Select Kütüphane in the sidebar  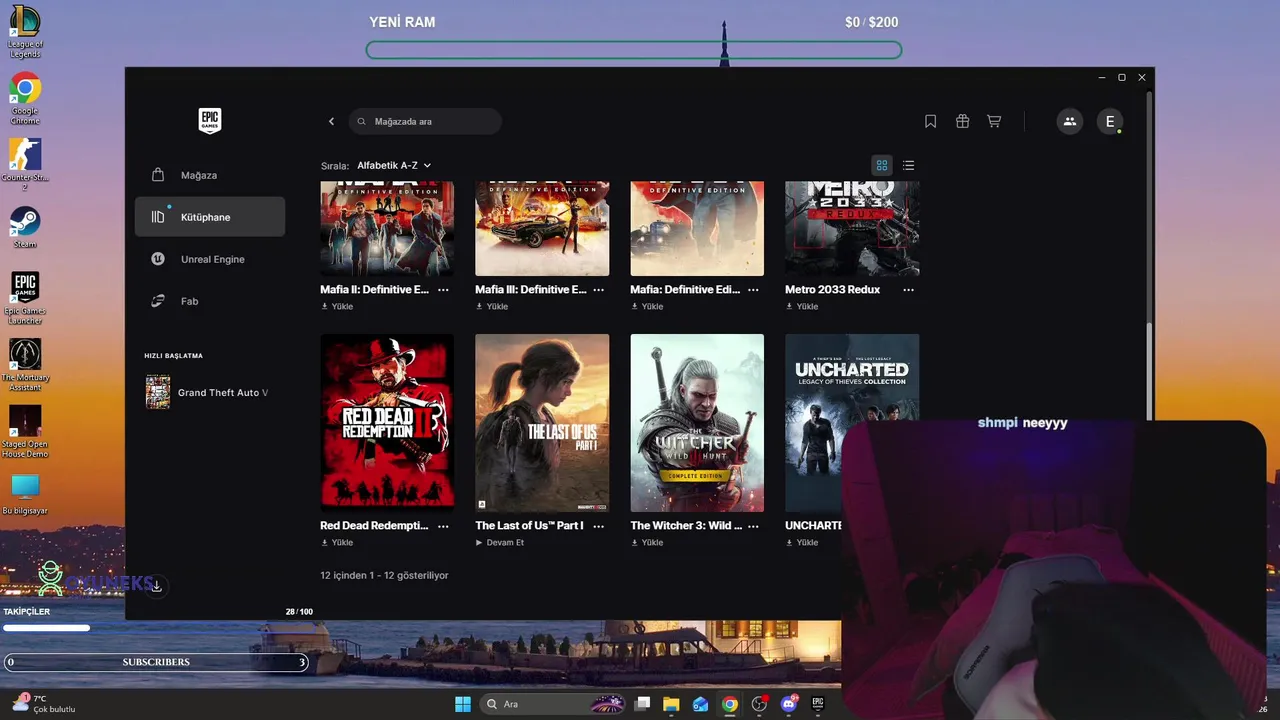click(x=210, y=217)
